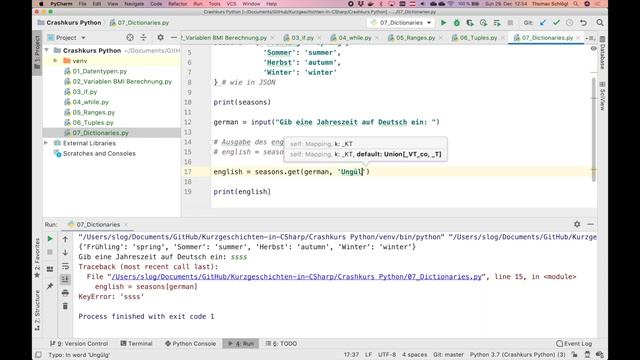Viewport: 640px width, 360px height.
Task: Select Scratches and Consoles node
Action: tap(99, 153)
